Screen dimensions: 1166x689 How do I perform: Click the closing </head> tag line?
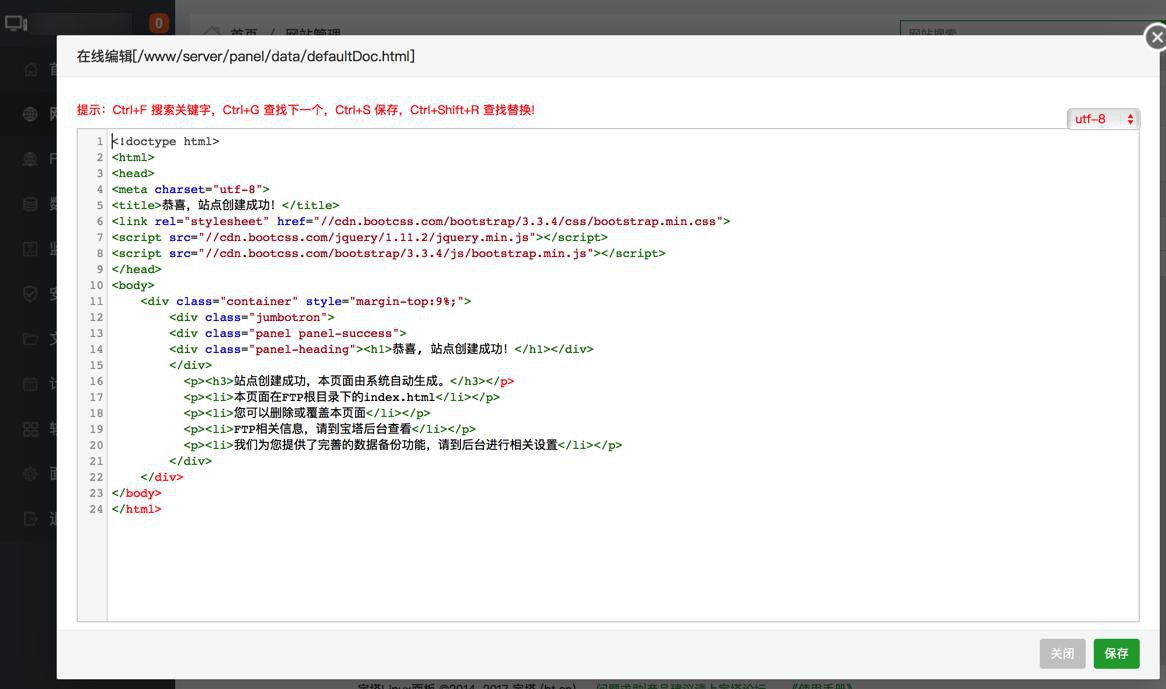coord(137,269)
